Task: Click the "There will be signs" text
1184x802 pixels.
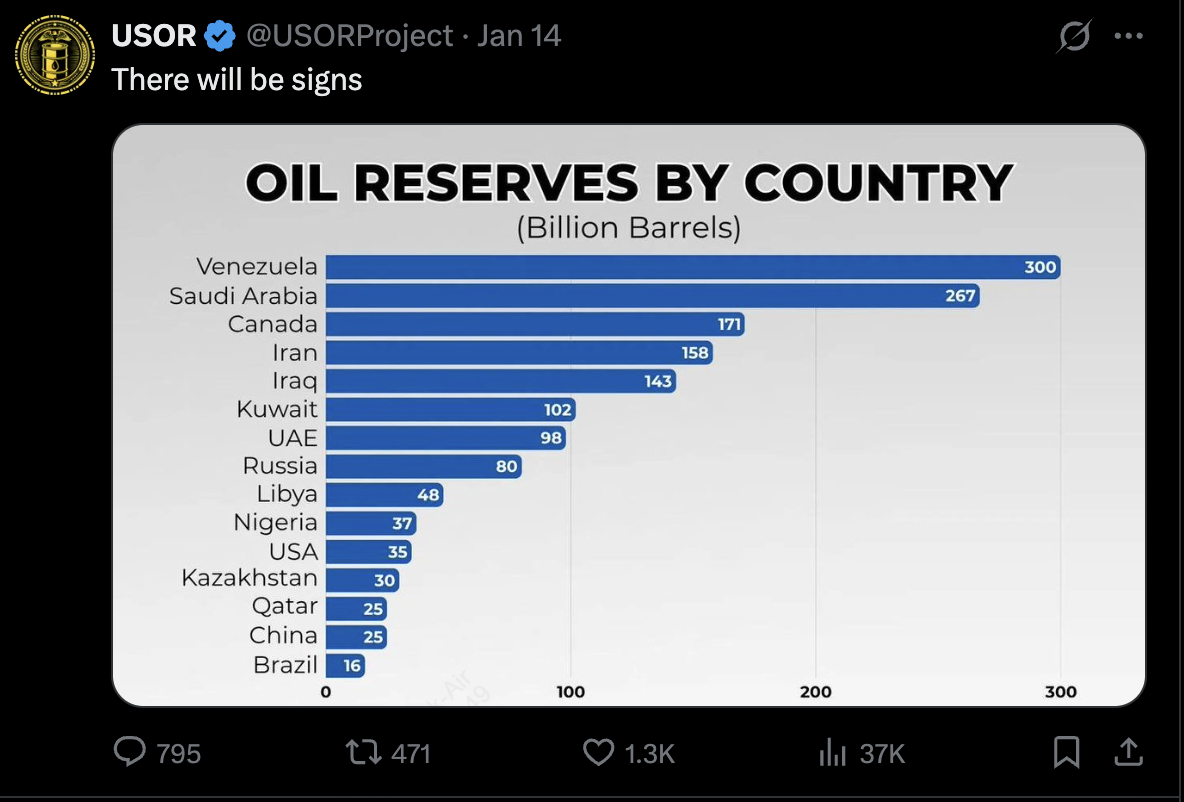Action: [x=237, y=79]
